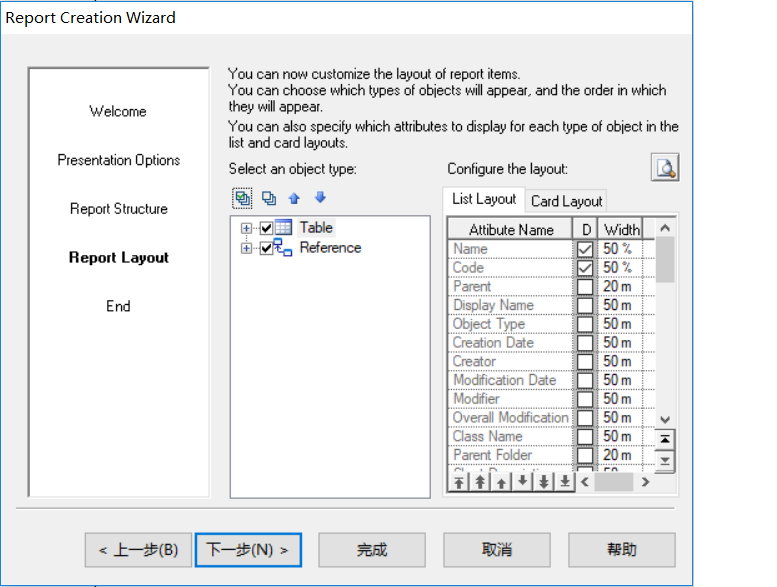This screenshot has width=777, height=587.
Task: Move attribute to bottom of list
Action: [x=564, y=482]
